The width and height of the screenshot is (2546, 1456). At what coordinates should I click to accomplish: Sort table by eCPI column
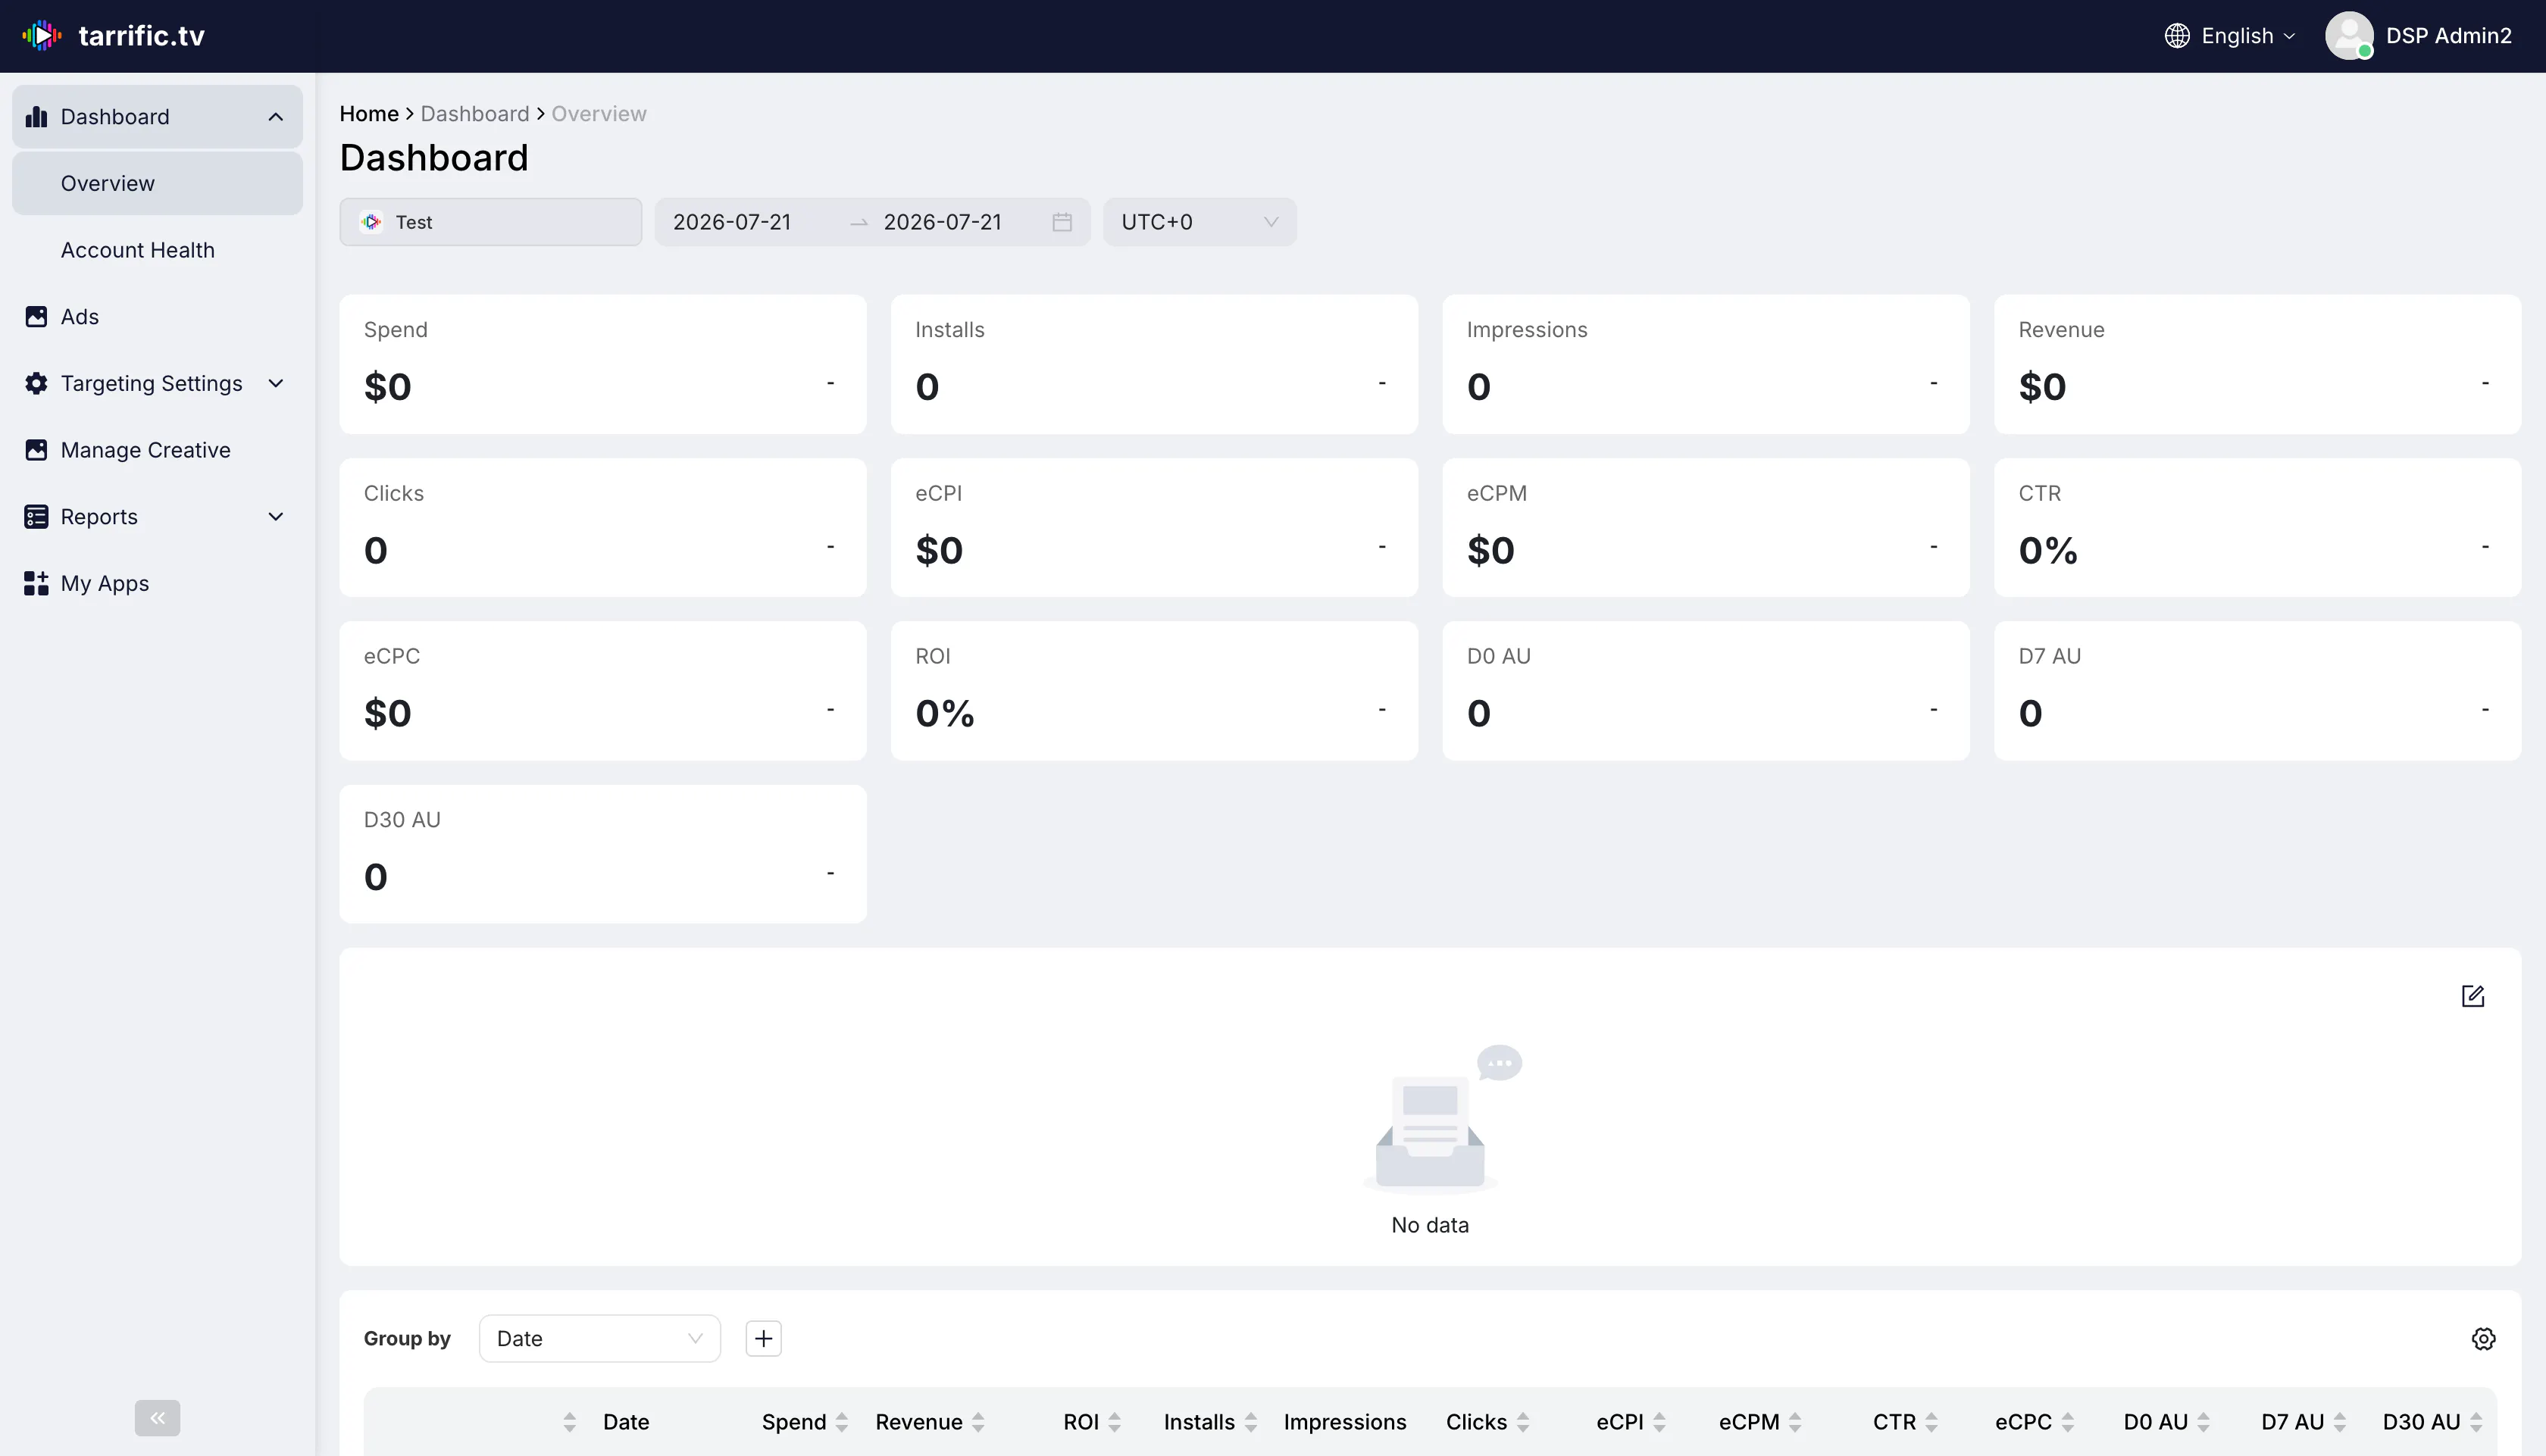tap(1659, 1422)
